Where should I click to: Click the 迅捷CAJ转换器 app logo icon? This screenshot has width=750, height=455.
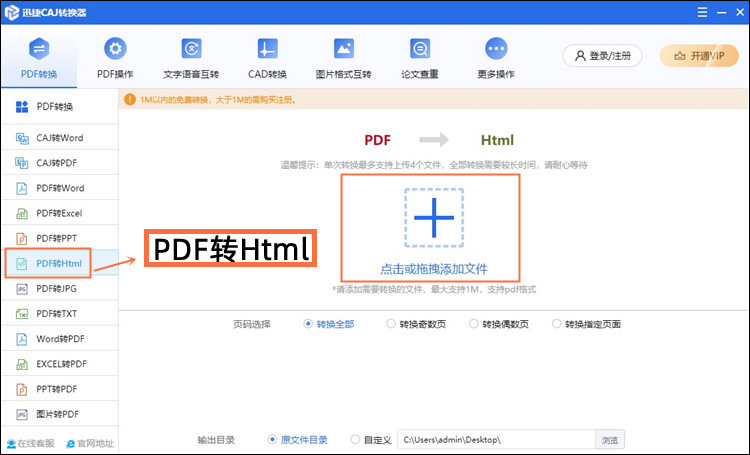point(11,12)
